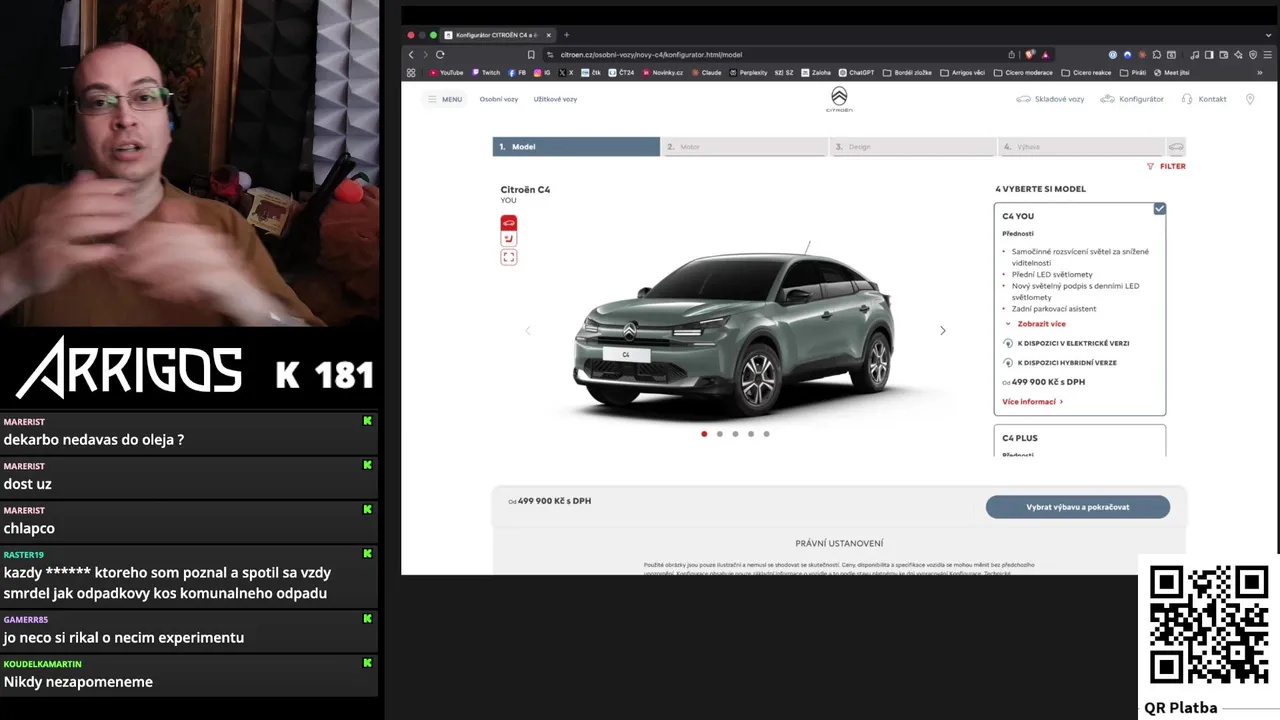Screen dimensions: 1280x720
Task: Click K DISPOZICI HYBRIDNÍ VERZE text
Action: point(1067,363)
